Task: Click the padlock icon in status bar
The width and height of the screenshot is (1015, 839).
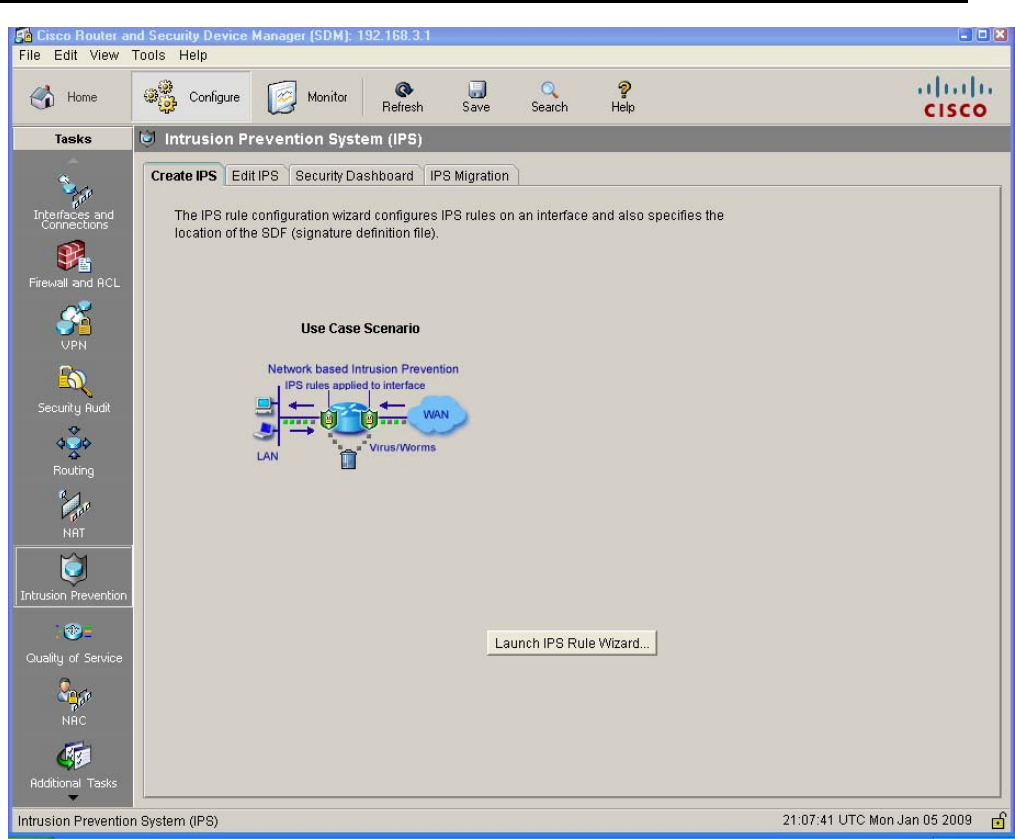Action: point(999,820)
